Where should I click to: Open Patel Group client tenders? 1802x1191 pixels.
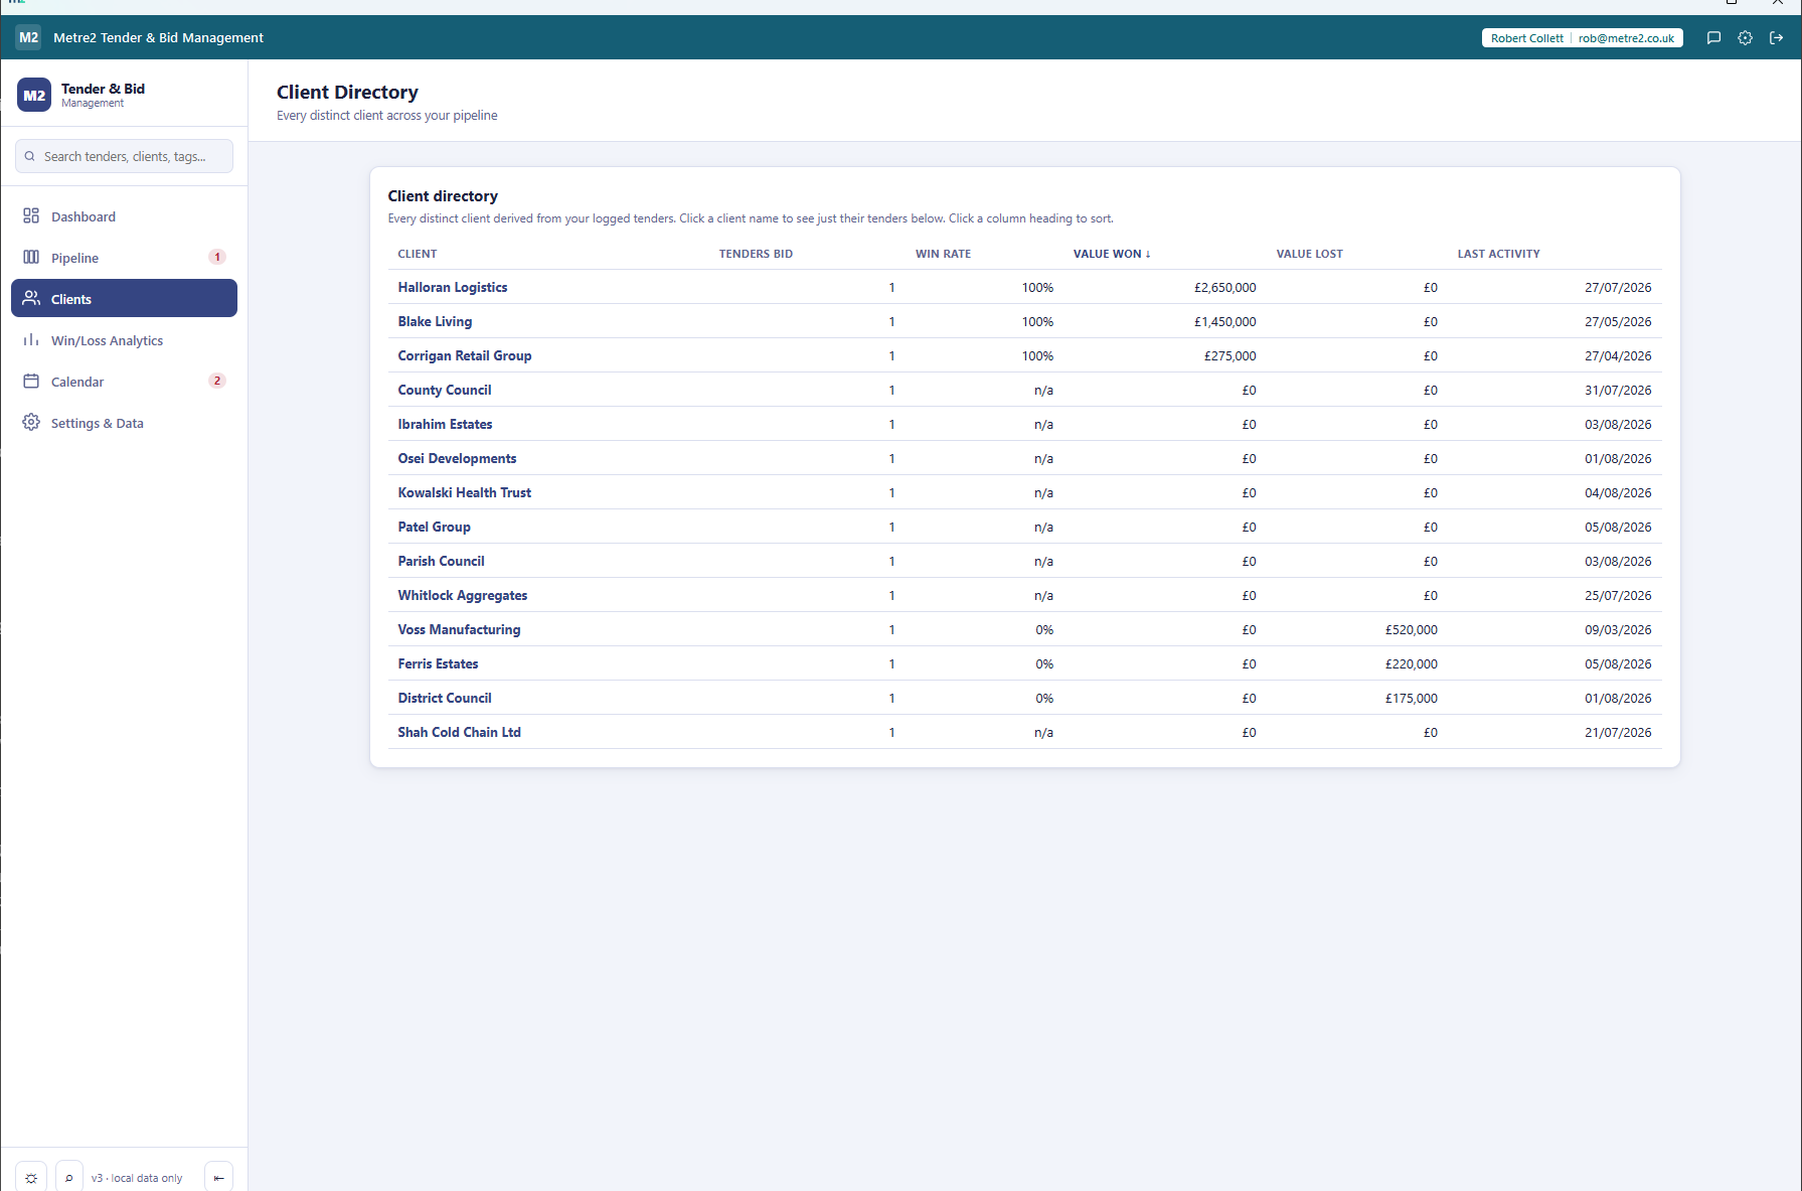[x=434, y=527]
